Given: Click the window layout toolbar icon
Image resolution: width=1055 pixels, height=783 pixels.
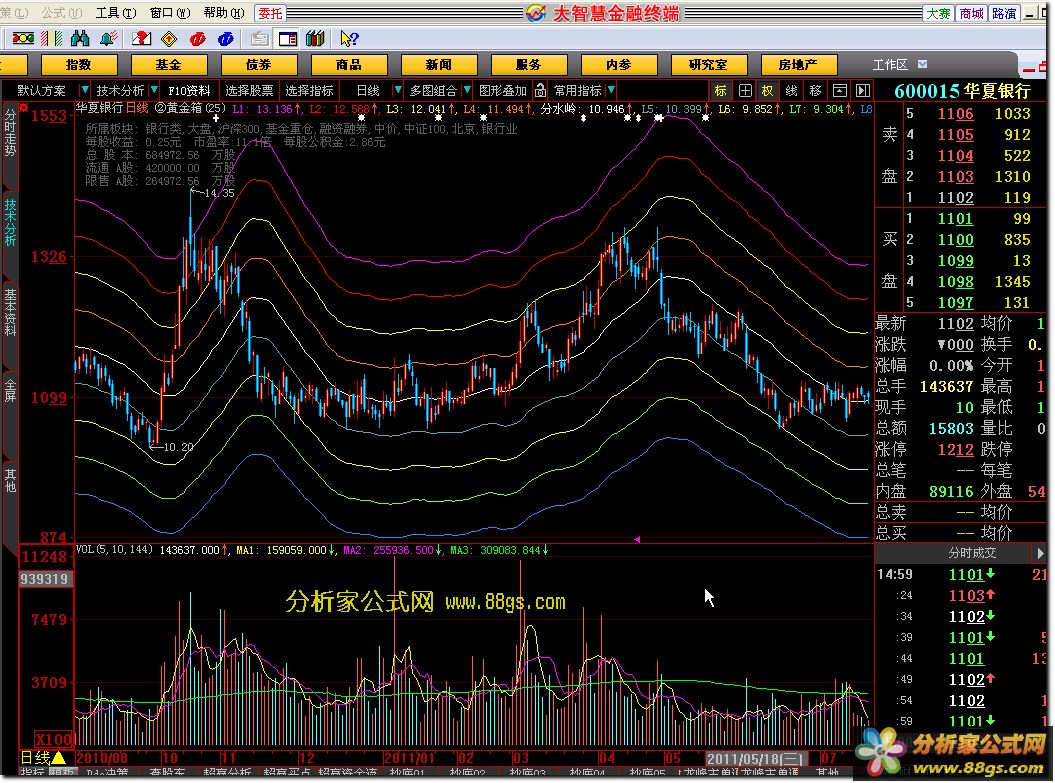Looking at the screenshot, I should pos(288,39).
